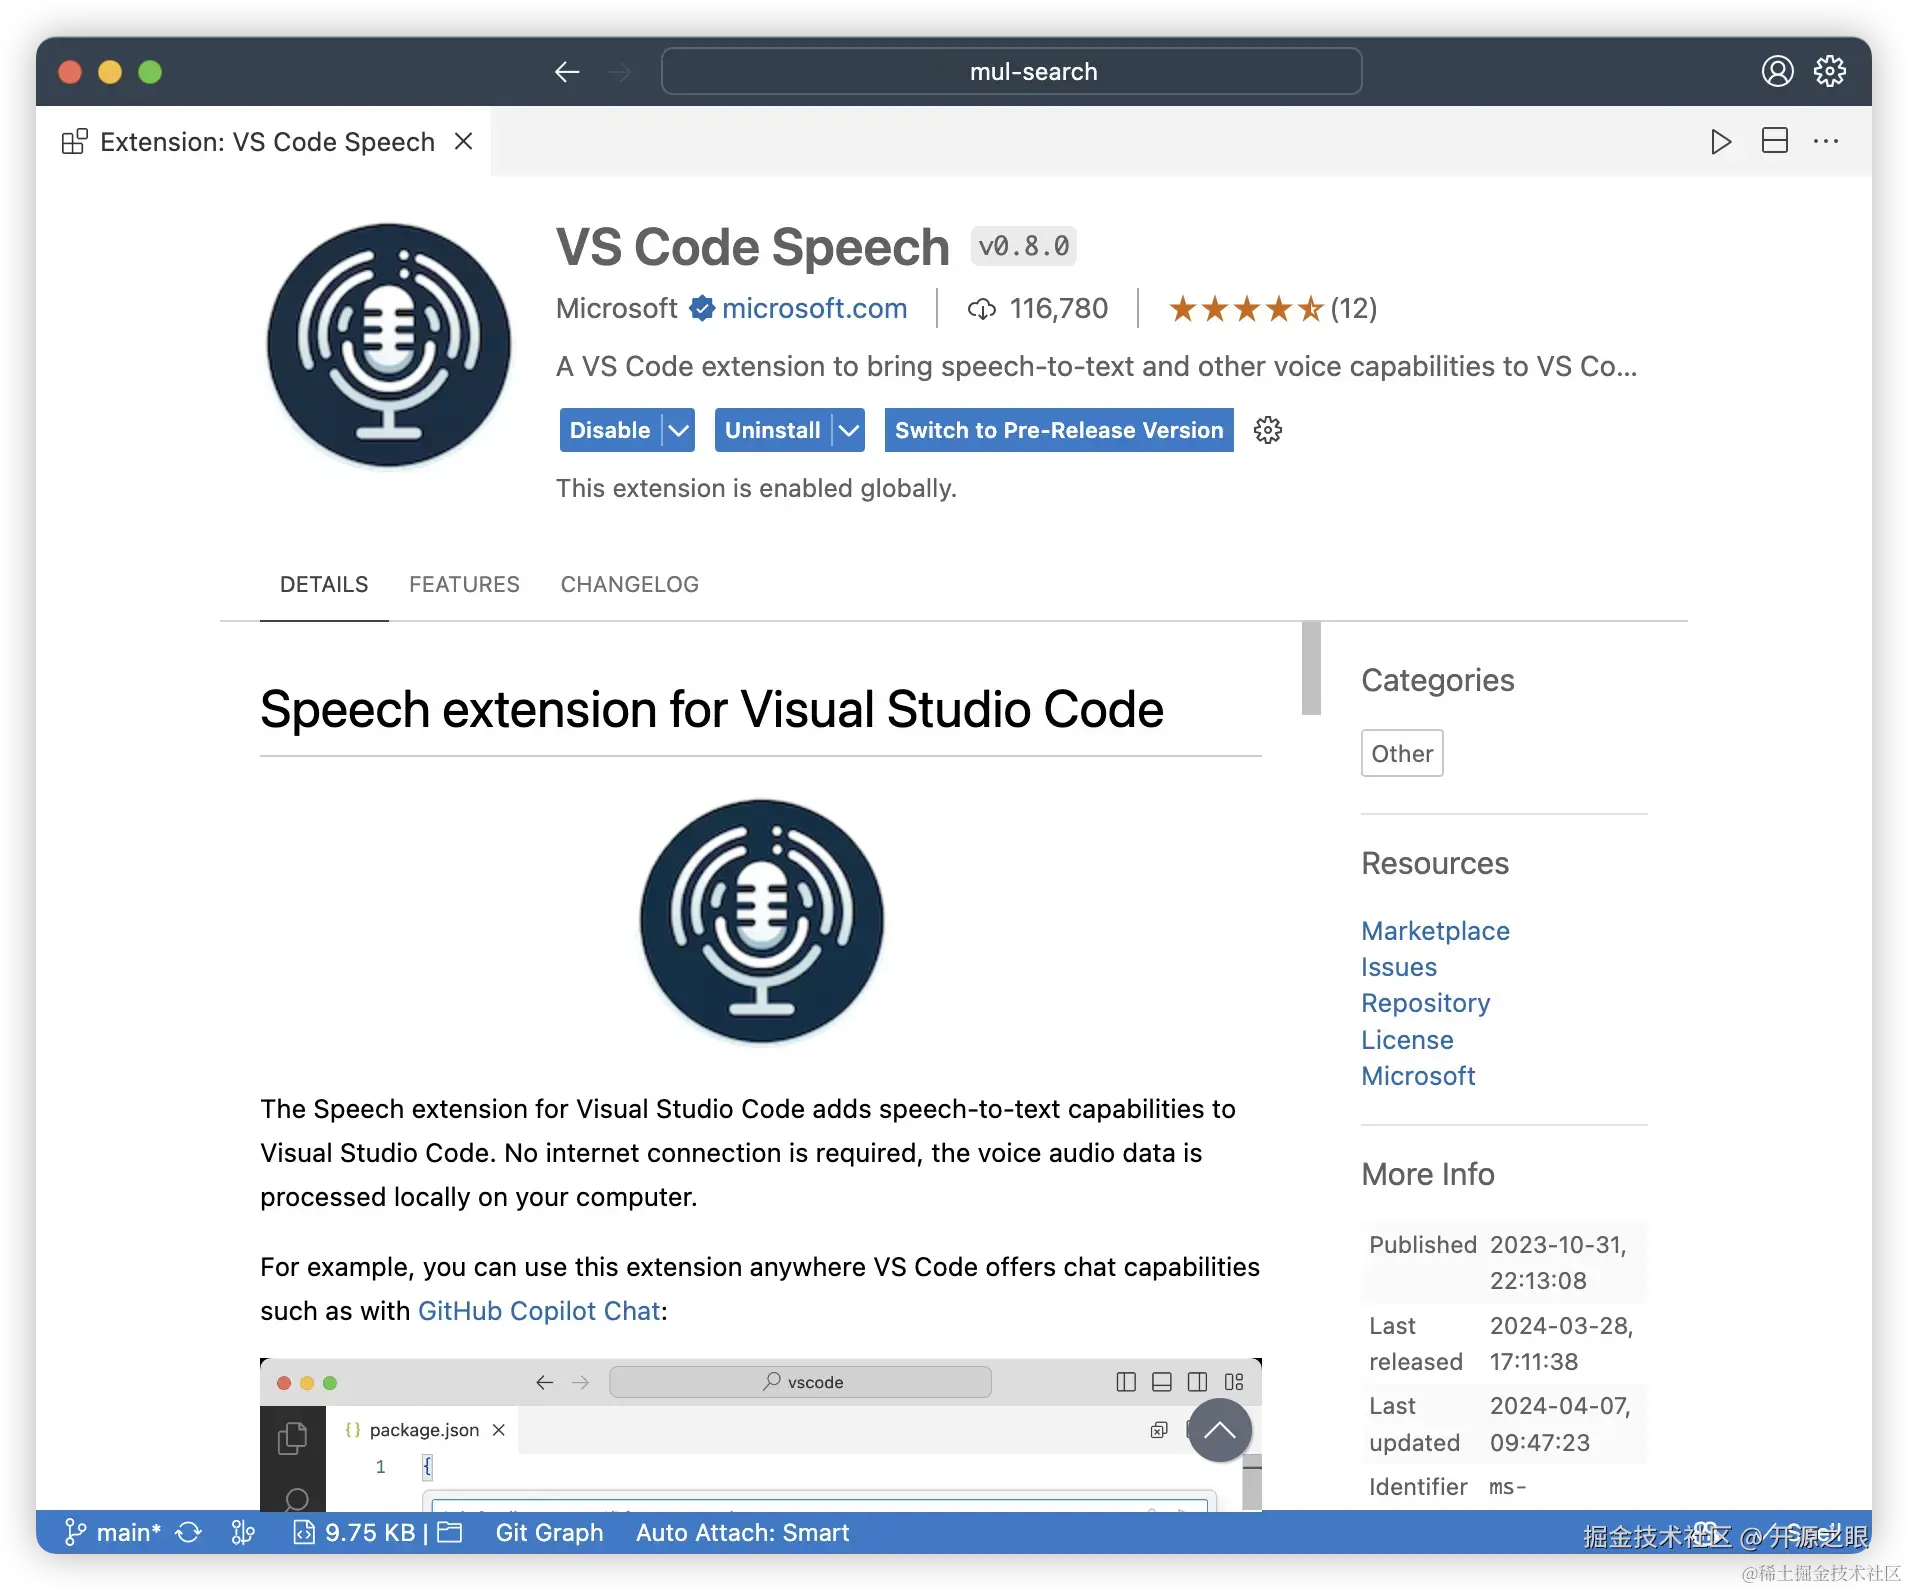
Task: Open the microsoft.com publisher link
Action: (814, 308)
